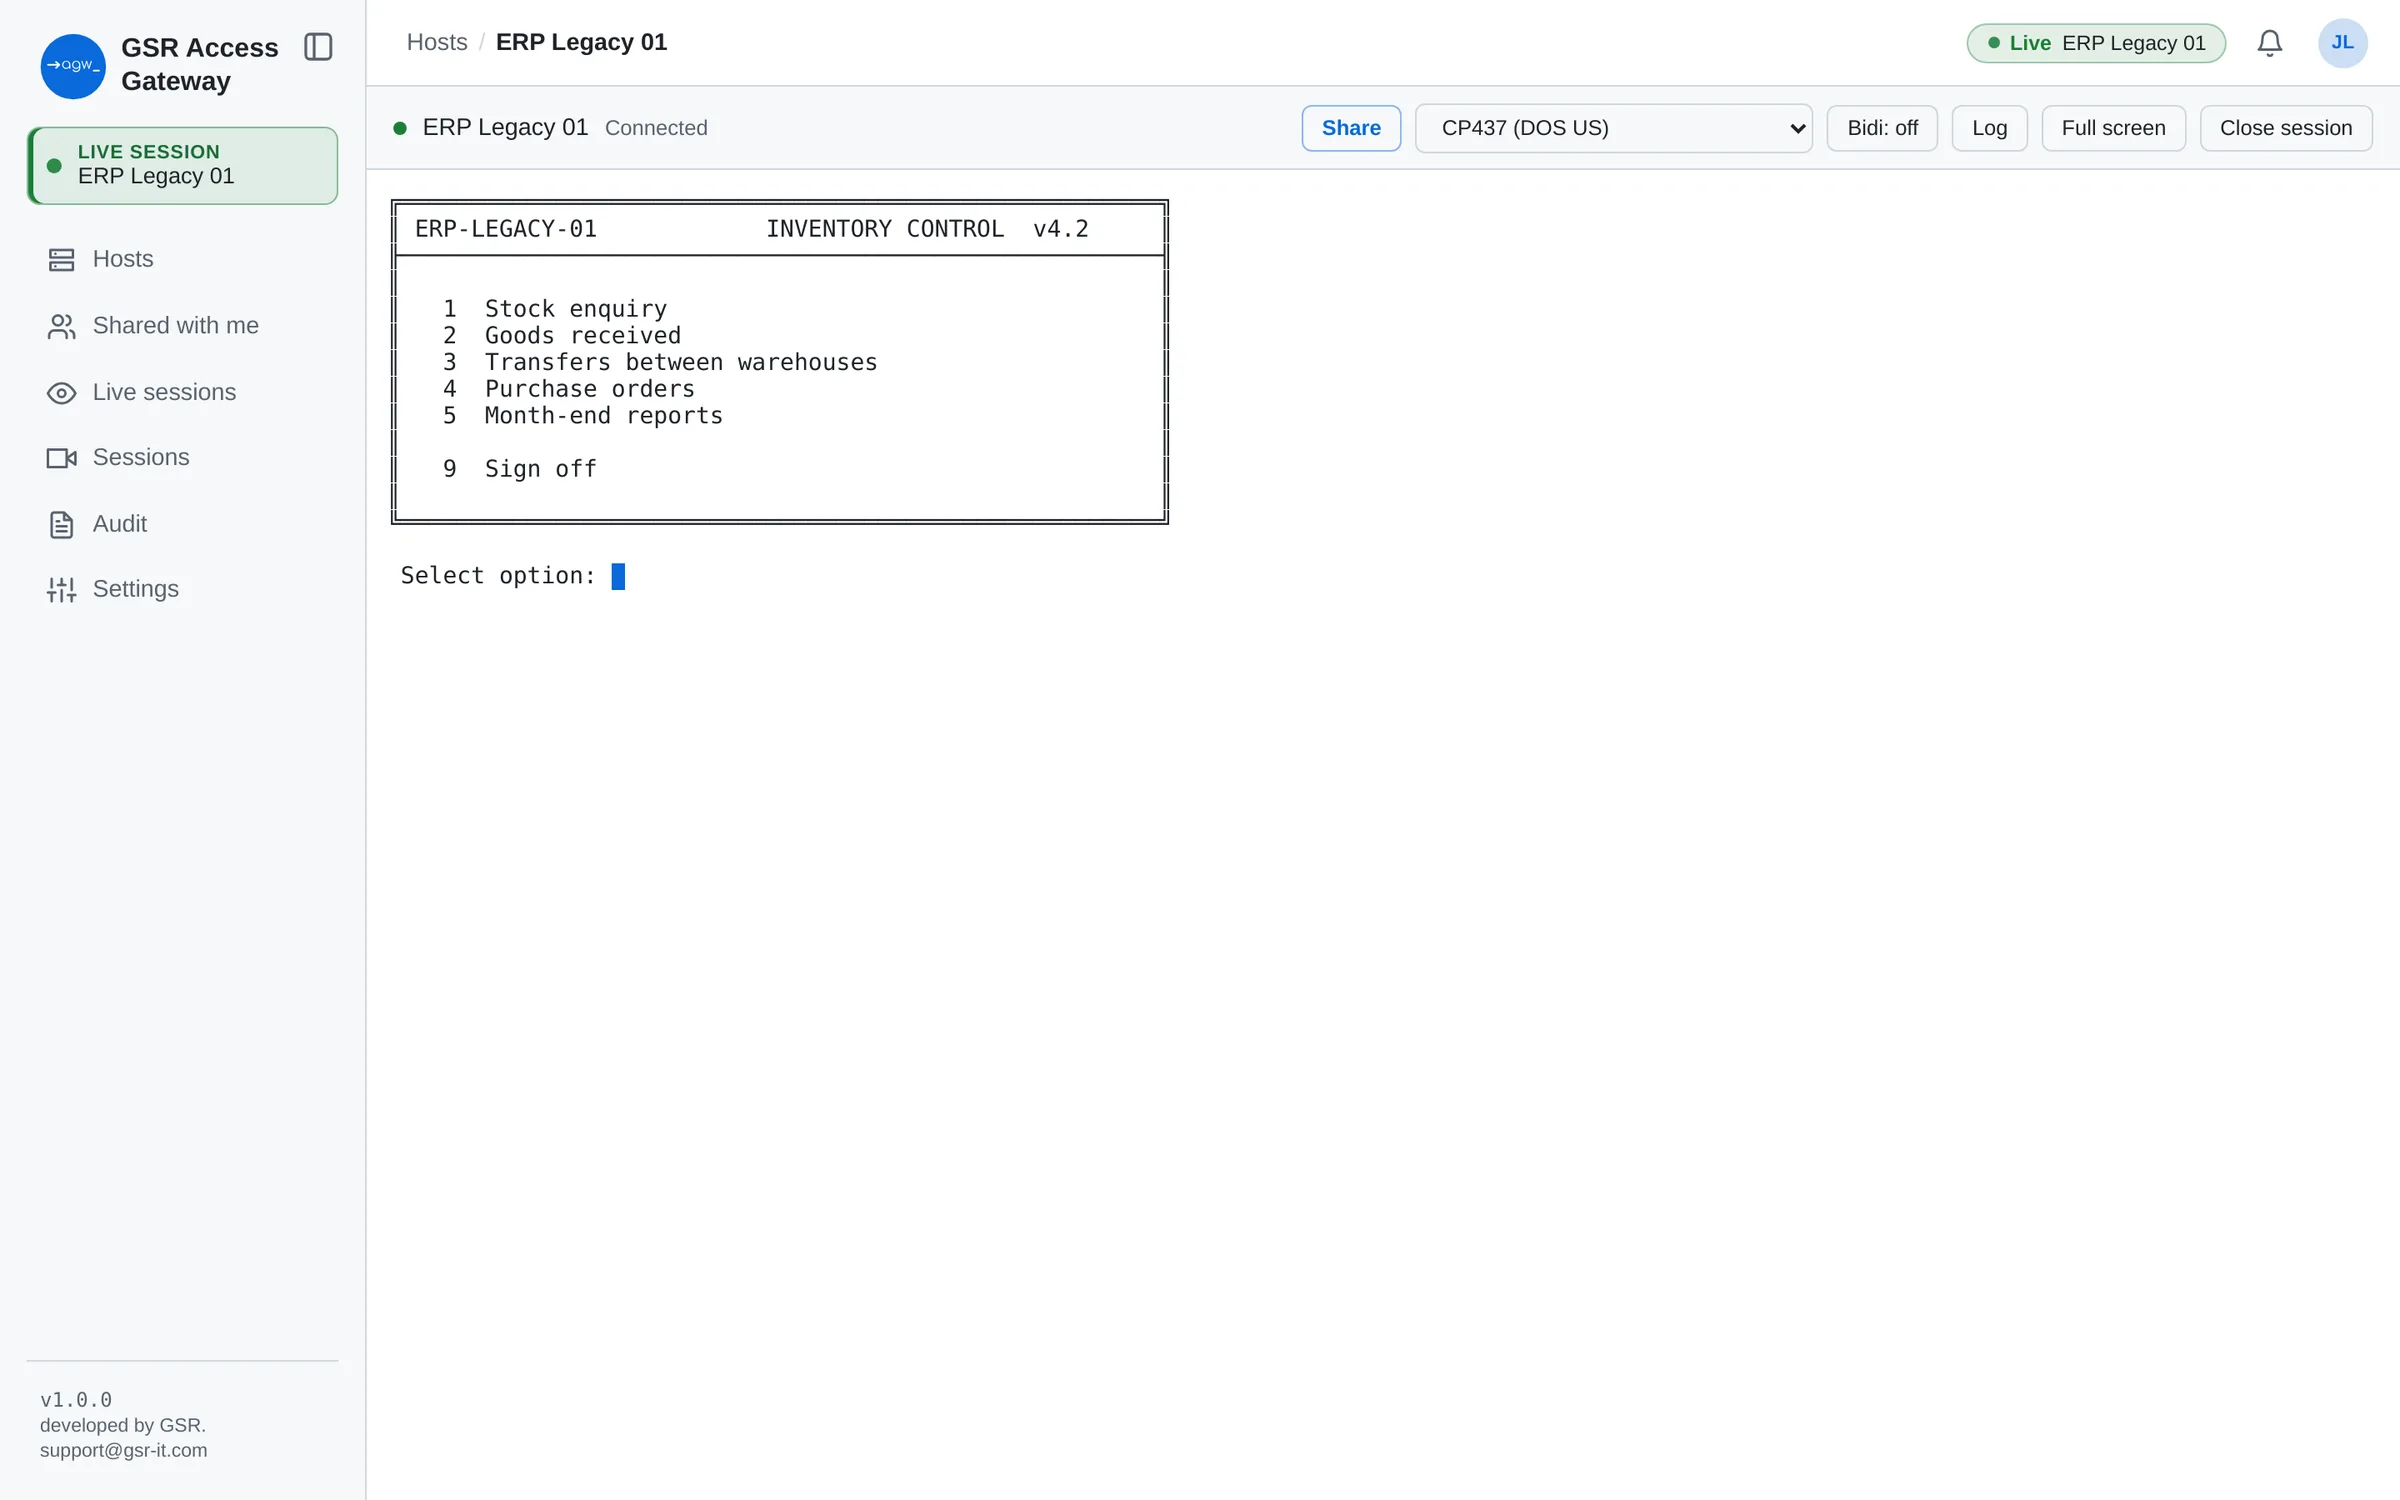Click the Live ERP Legacy 01 status pill
The image size is (2400, 1500).
point(2096,43)
